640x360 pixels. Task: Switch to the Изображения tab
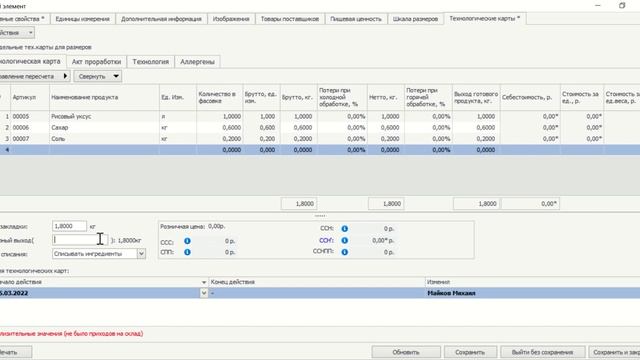(x=231, y=19)
